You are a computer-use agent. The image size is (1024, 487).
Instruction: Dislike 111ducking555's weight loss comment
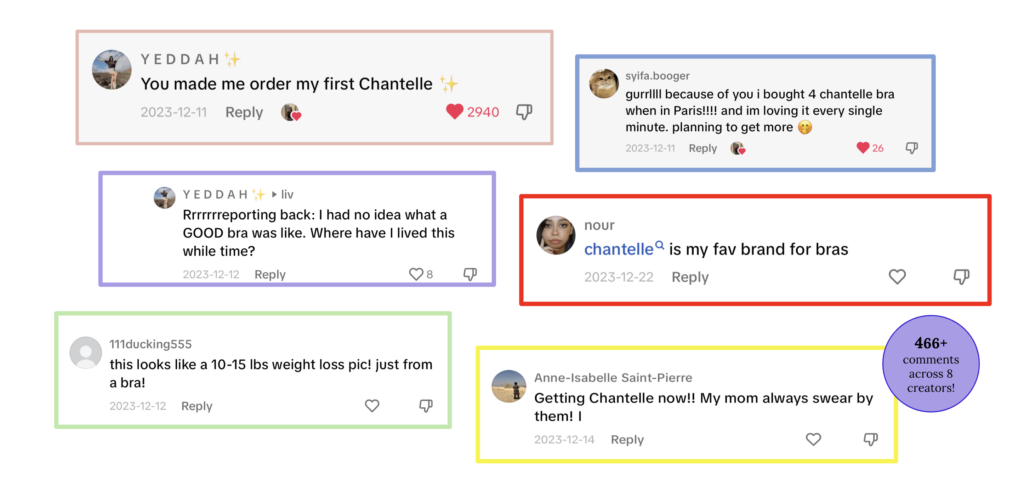(x=426, y=406)
